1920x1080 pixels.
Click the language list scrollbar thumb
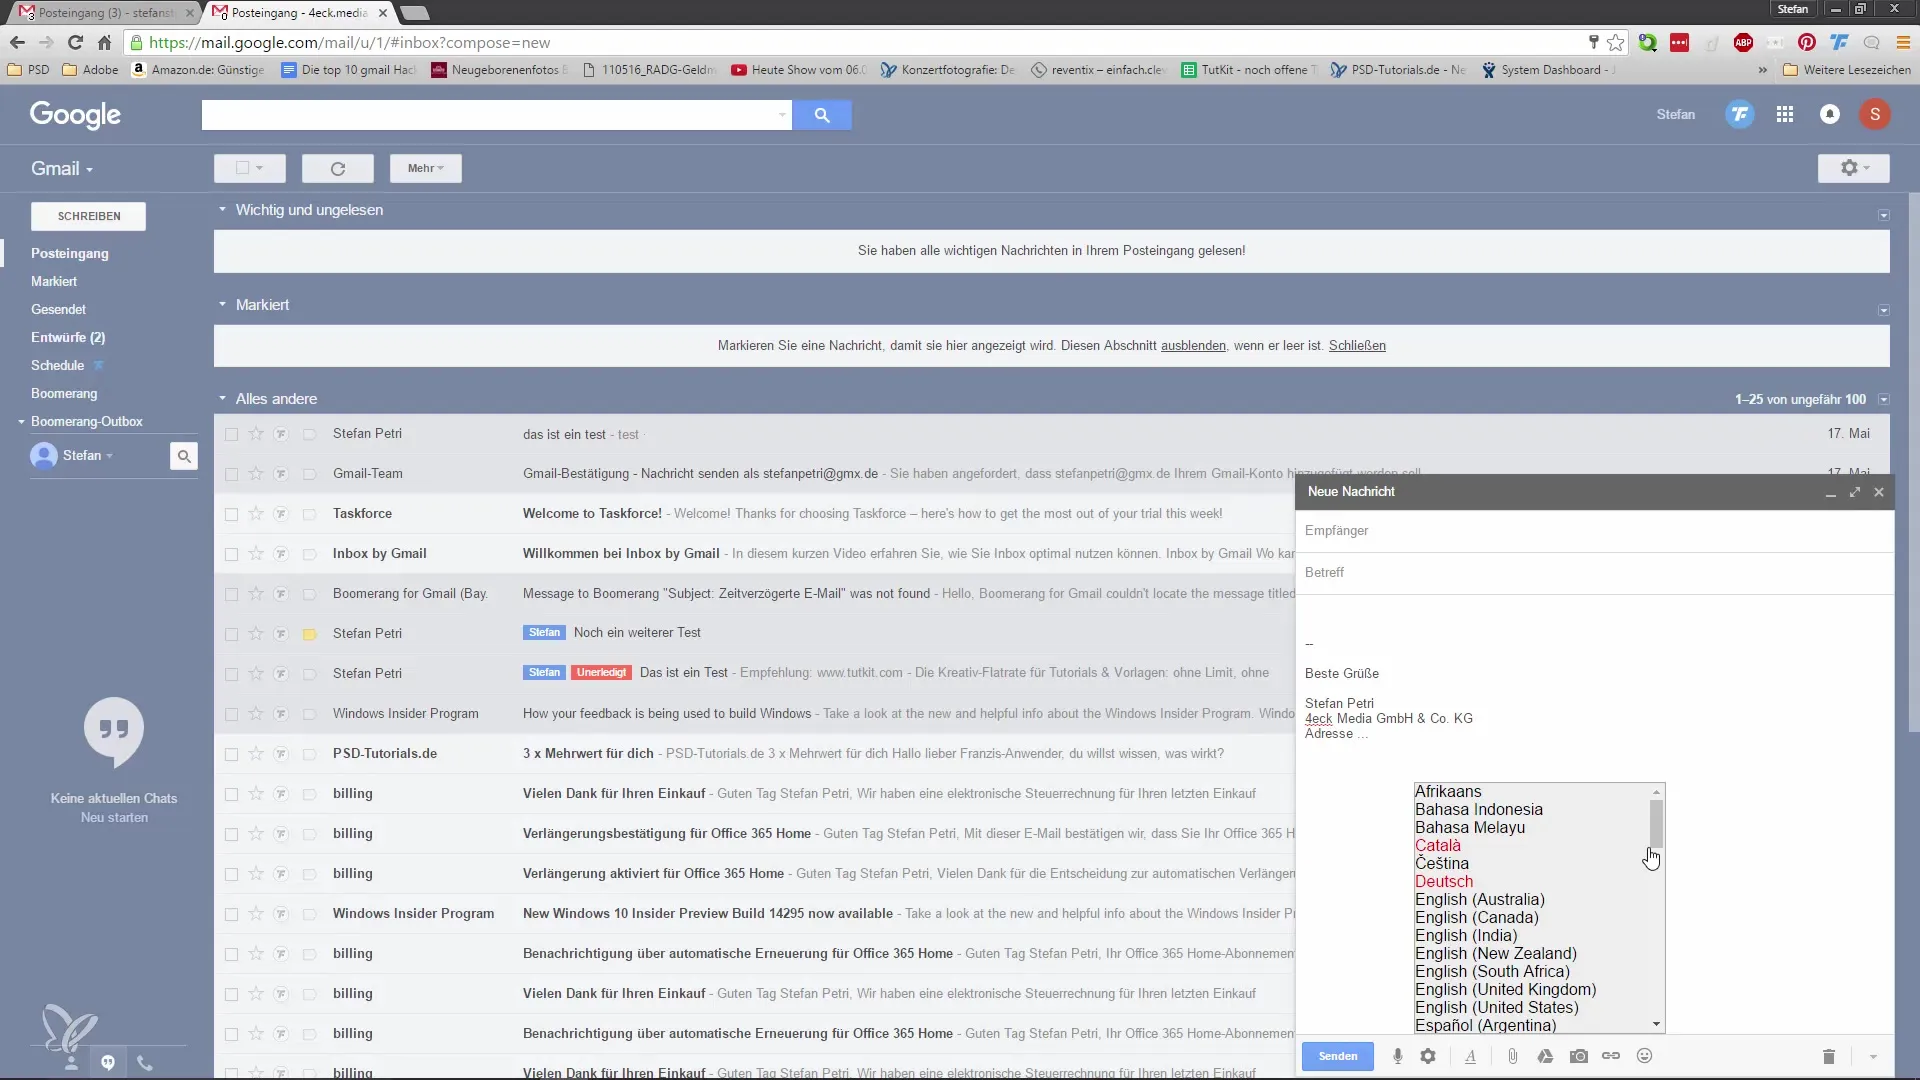click(1657, 823)
